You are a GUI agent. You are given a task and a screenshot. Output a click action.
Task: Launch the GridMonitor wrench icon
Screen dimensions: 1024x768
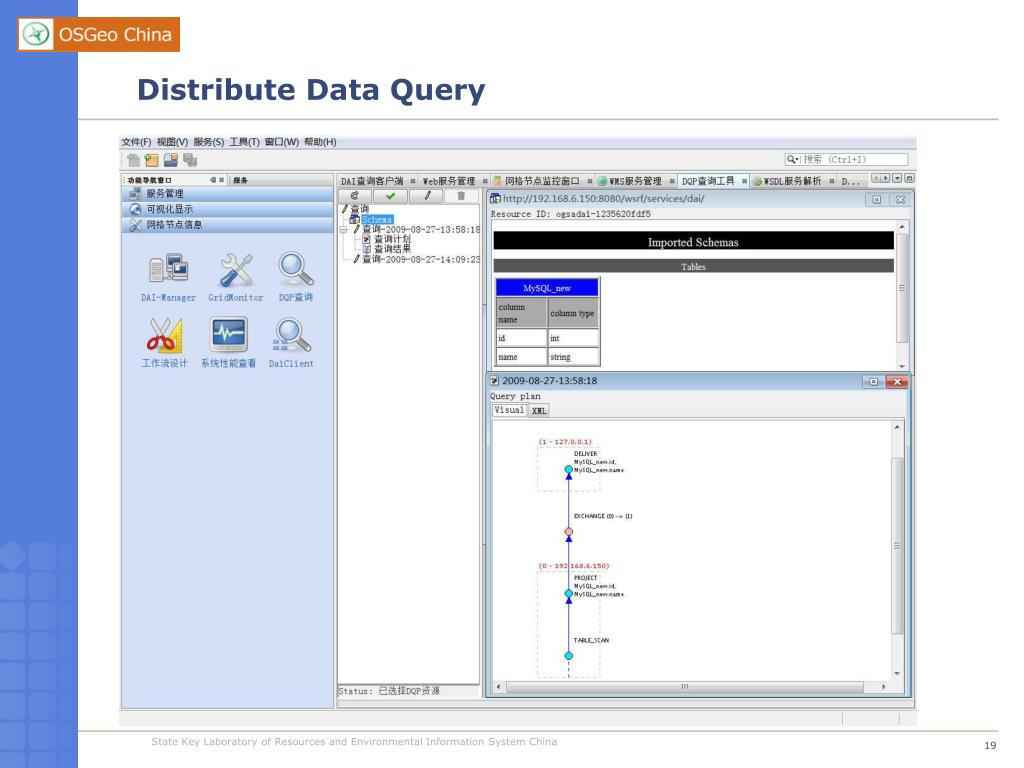click(x=236, y=270)
